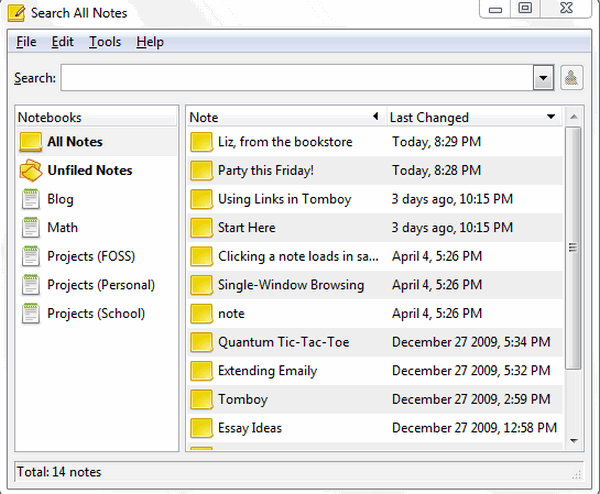This screenshot has width=600, height=494.
Task: Click note icon beside Party this Friday!
Action: pos(201,170)
